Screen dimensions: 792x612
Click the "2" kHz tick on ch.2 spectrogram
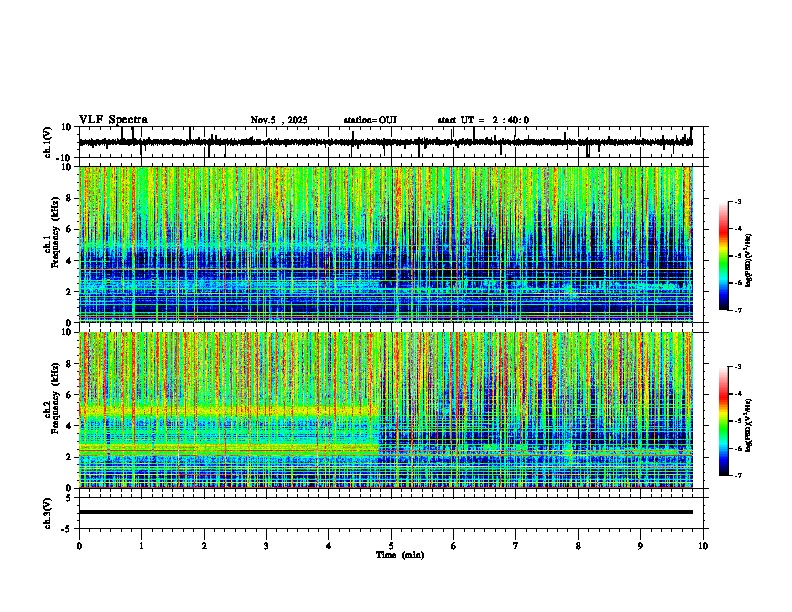click(71, 457)
